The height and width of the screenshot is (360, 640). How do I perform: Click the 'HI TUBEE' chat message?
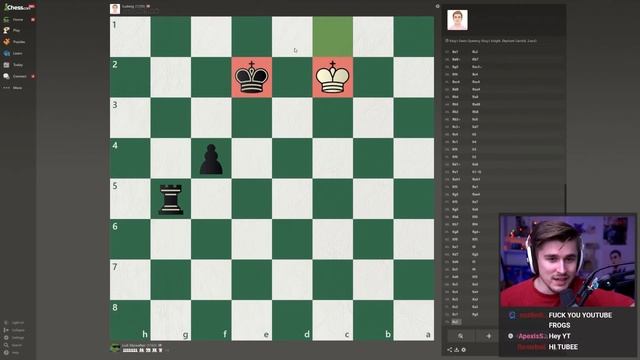coord(563,347)
